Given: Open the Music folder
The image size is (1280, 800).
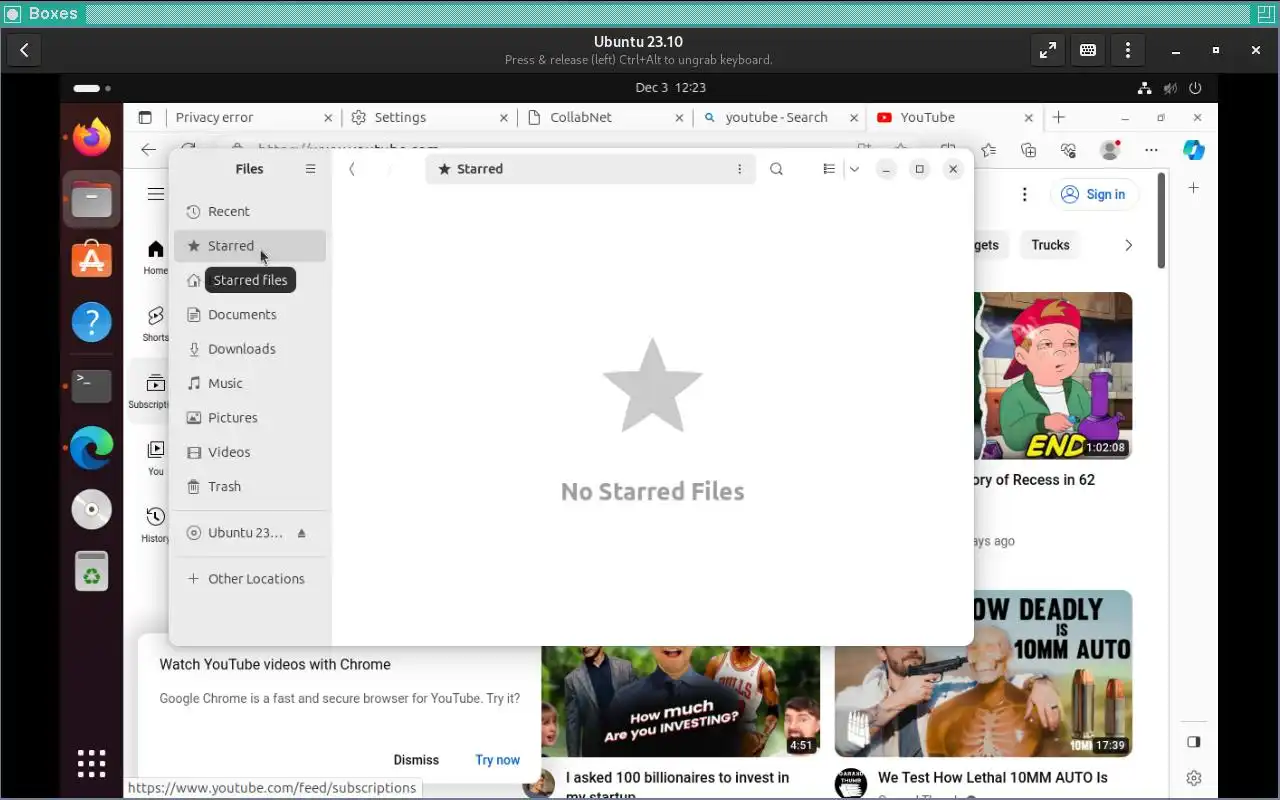Looking at the screenshot, I should pos(250,383).
